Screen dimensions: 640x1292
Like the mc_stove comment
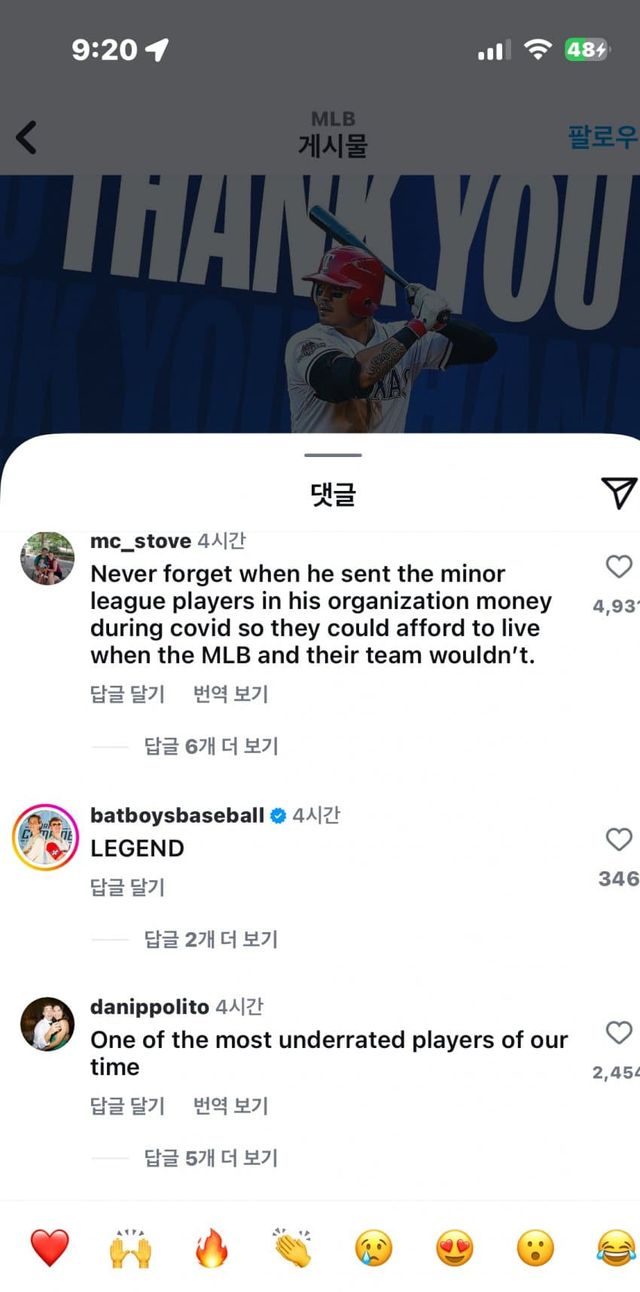click(619, 567)
